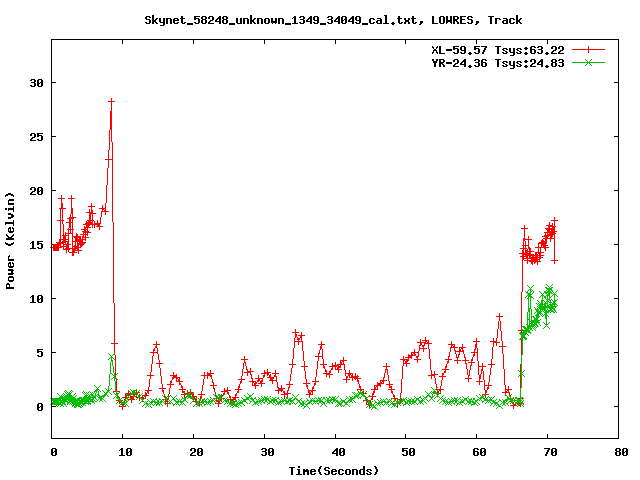Click y-axis tick label 30
This screenshot has width=640, height=480.
coord(36,83)
